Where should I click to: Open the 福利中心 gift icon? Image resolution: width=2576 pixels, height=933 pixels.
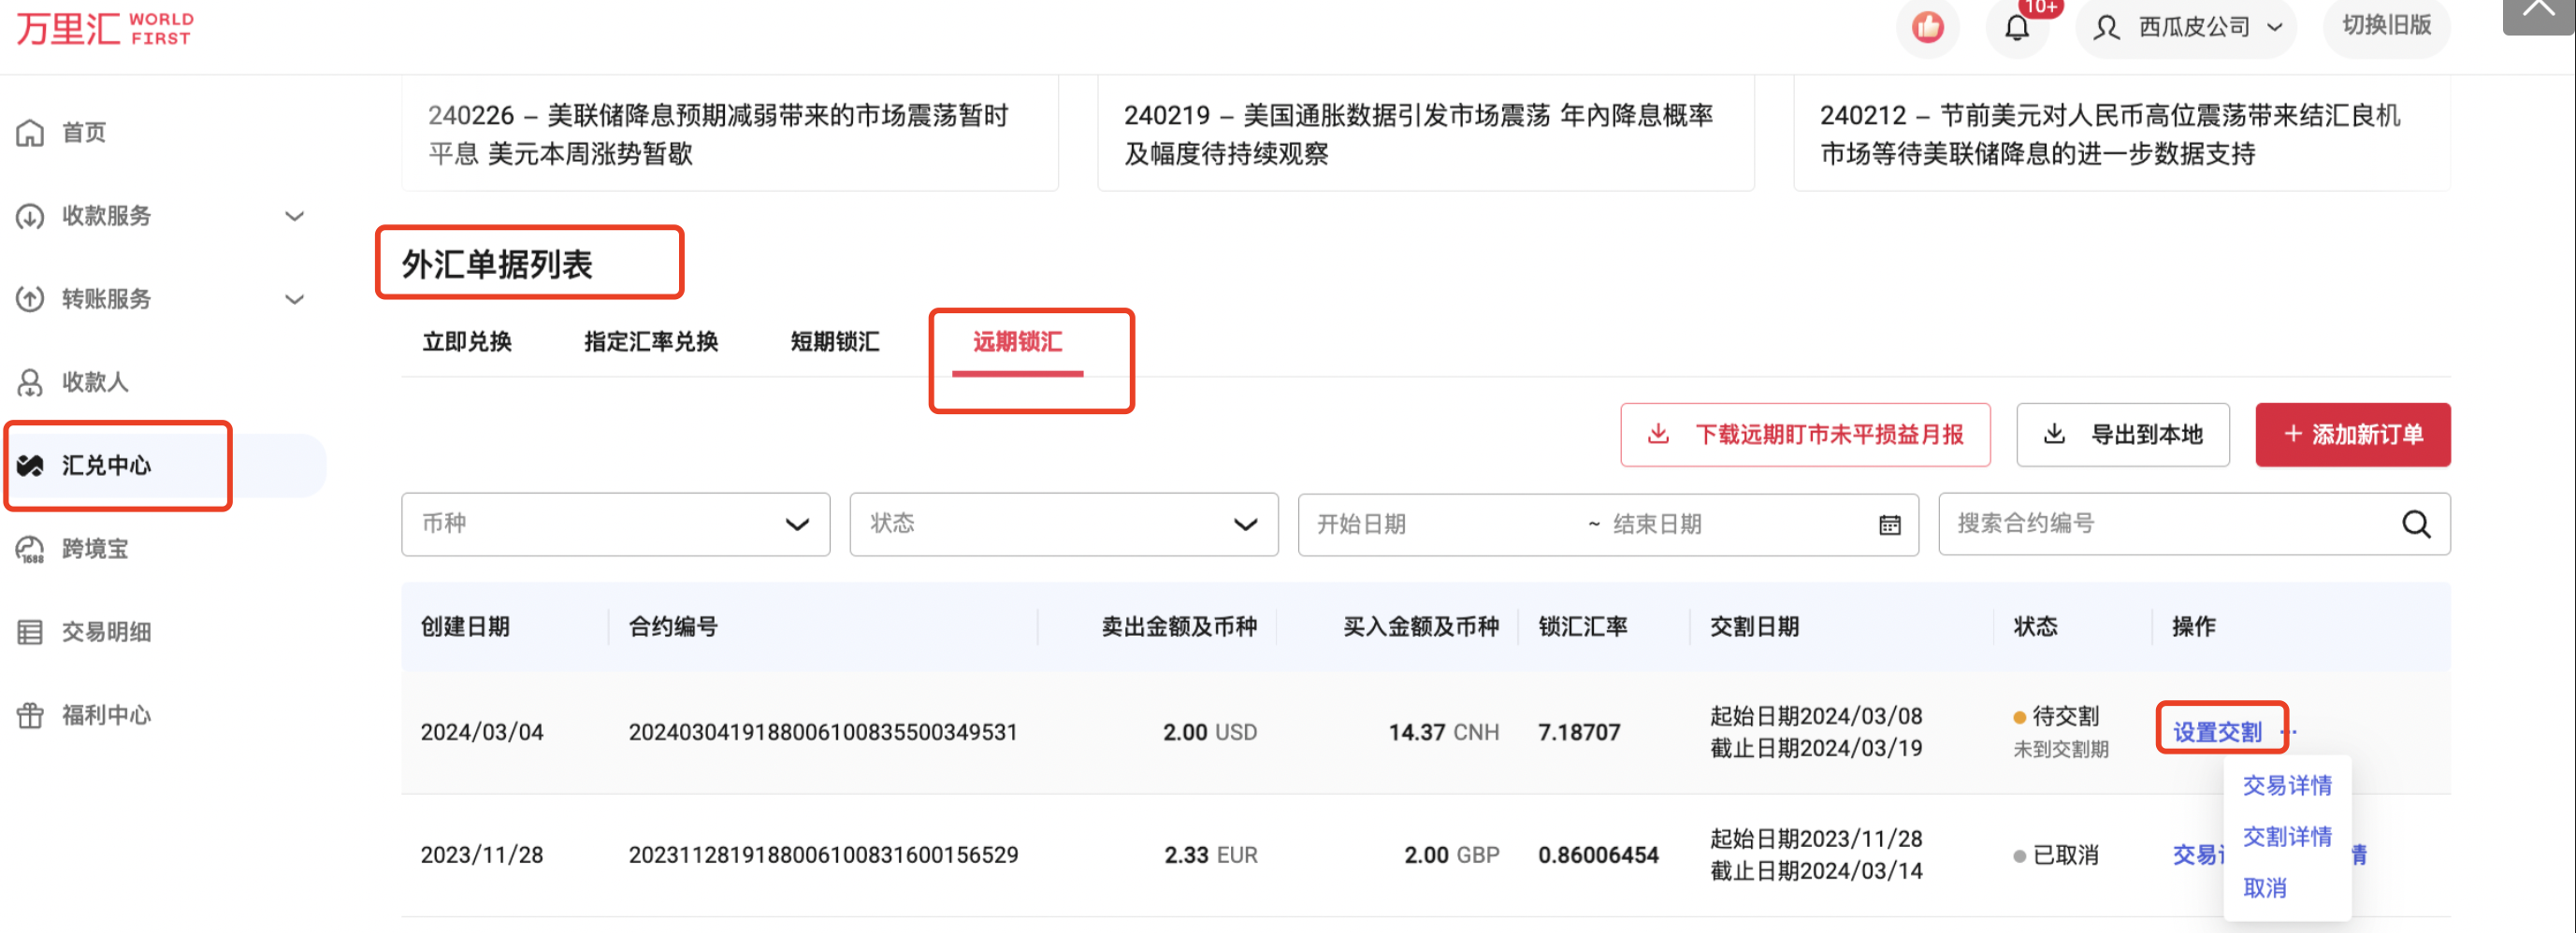[30, 714]
